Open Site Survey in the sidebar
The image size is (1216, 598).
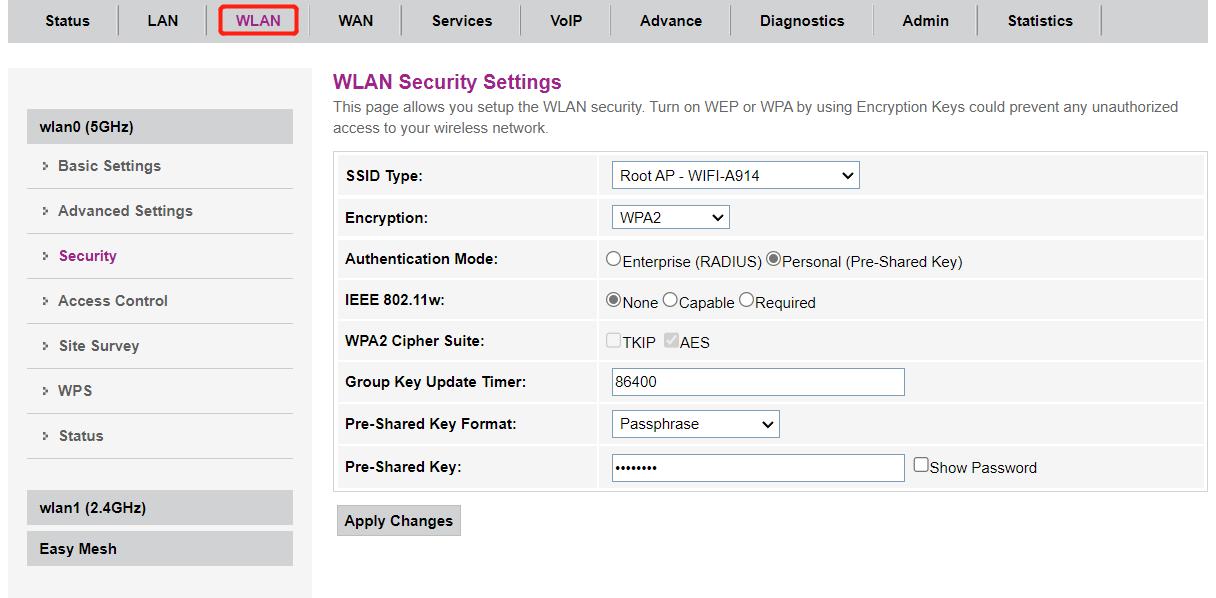click(x=98, y=346)
